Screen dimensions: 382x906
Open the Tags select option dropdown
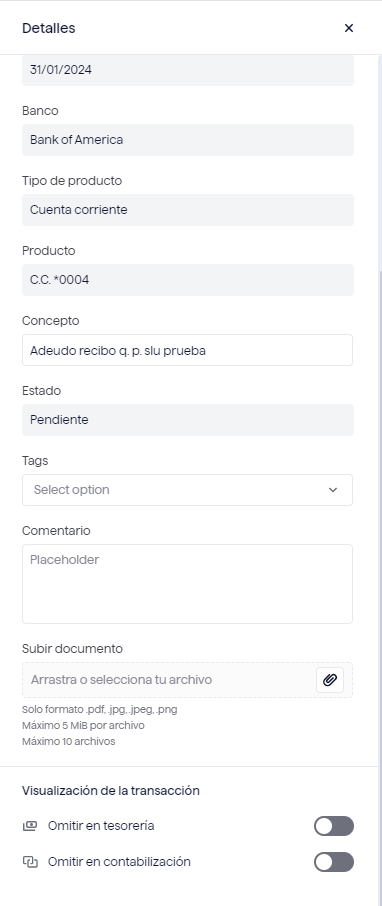pos(187,490)
